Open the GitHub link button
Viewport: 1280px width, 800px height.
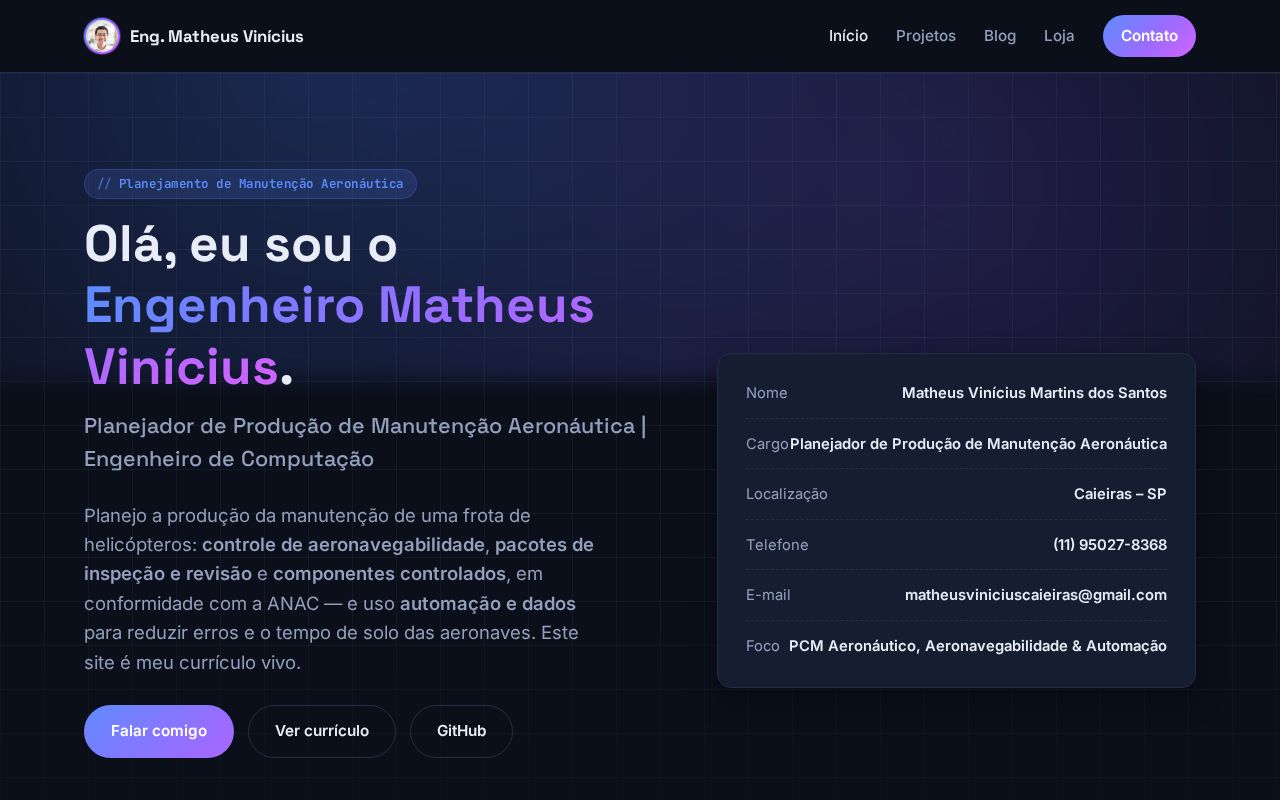pyautogui.click(x=461, y=731)
